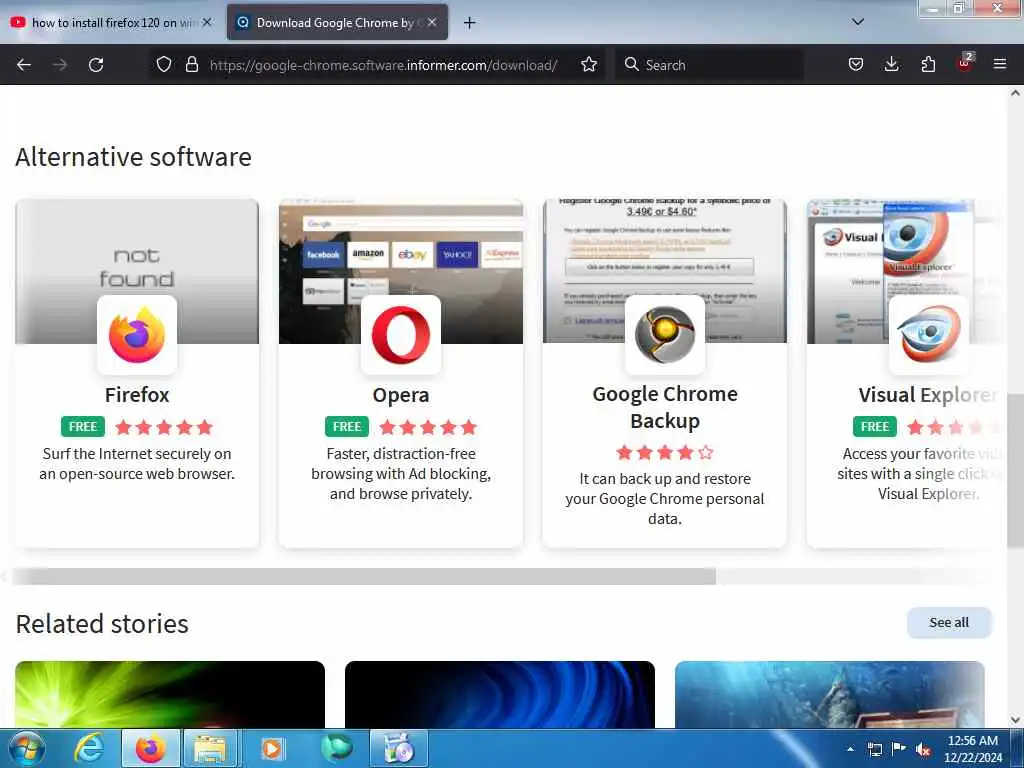
Task: Show hidden system tray icons
Action: click(x=850, y=749)
